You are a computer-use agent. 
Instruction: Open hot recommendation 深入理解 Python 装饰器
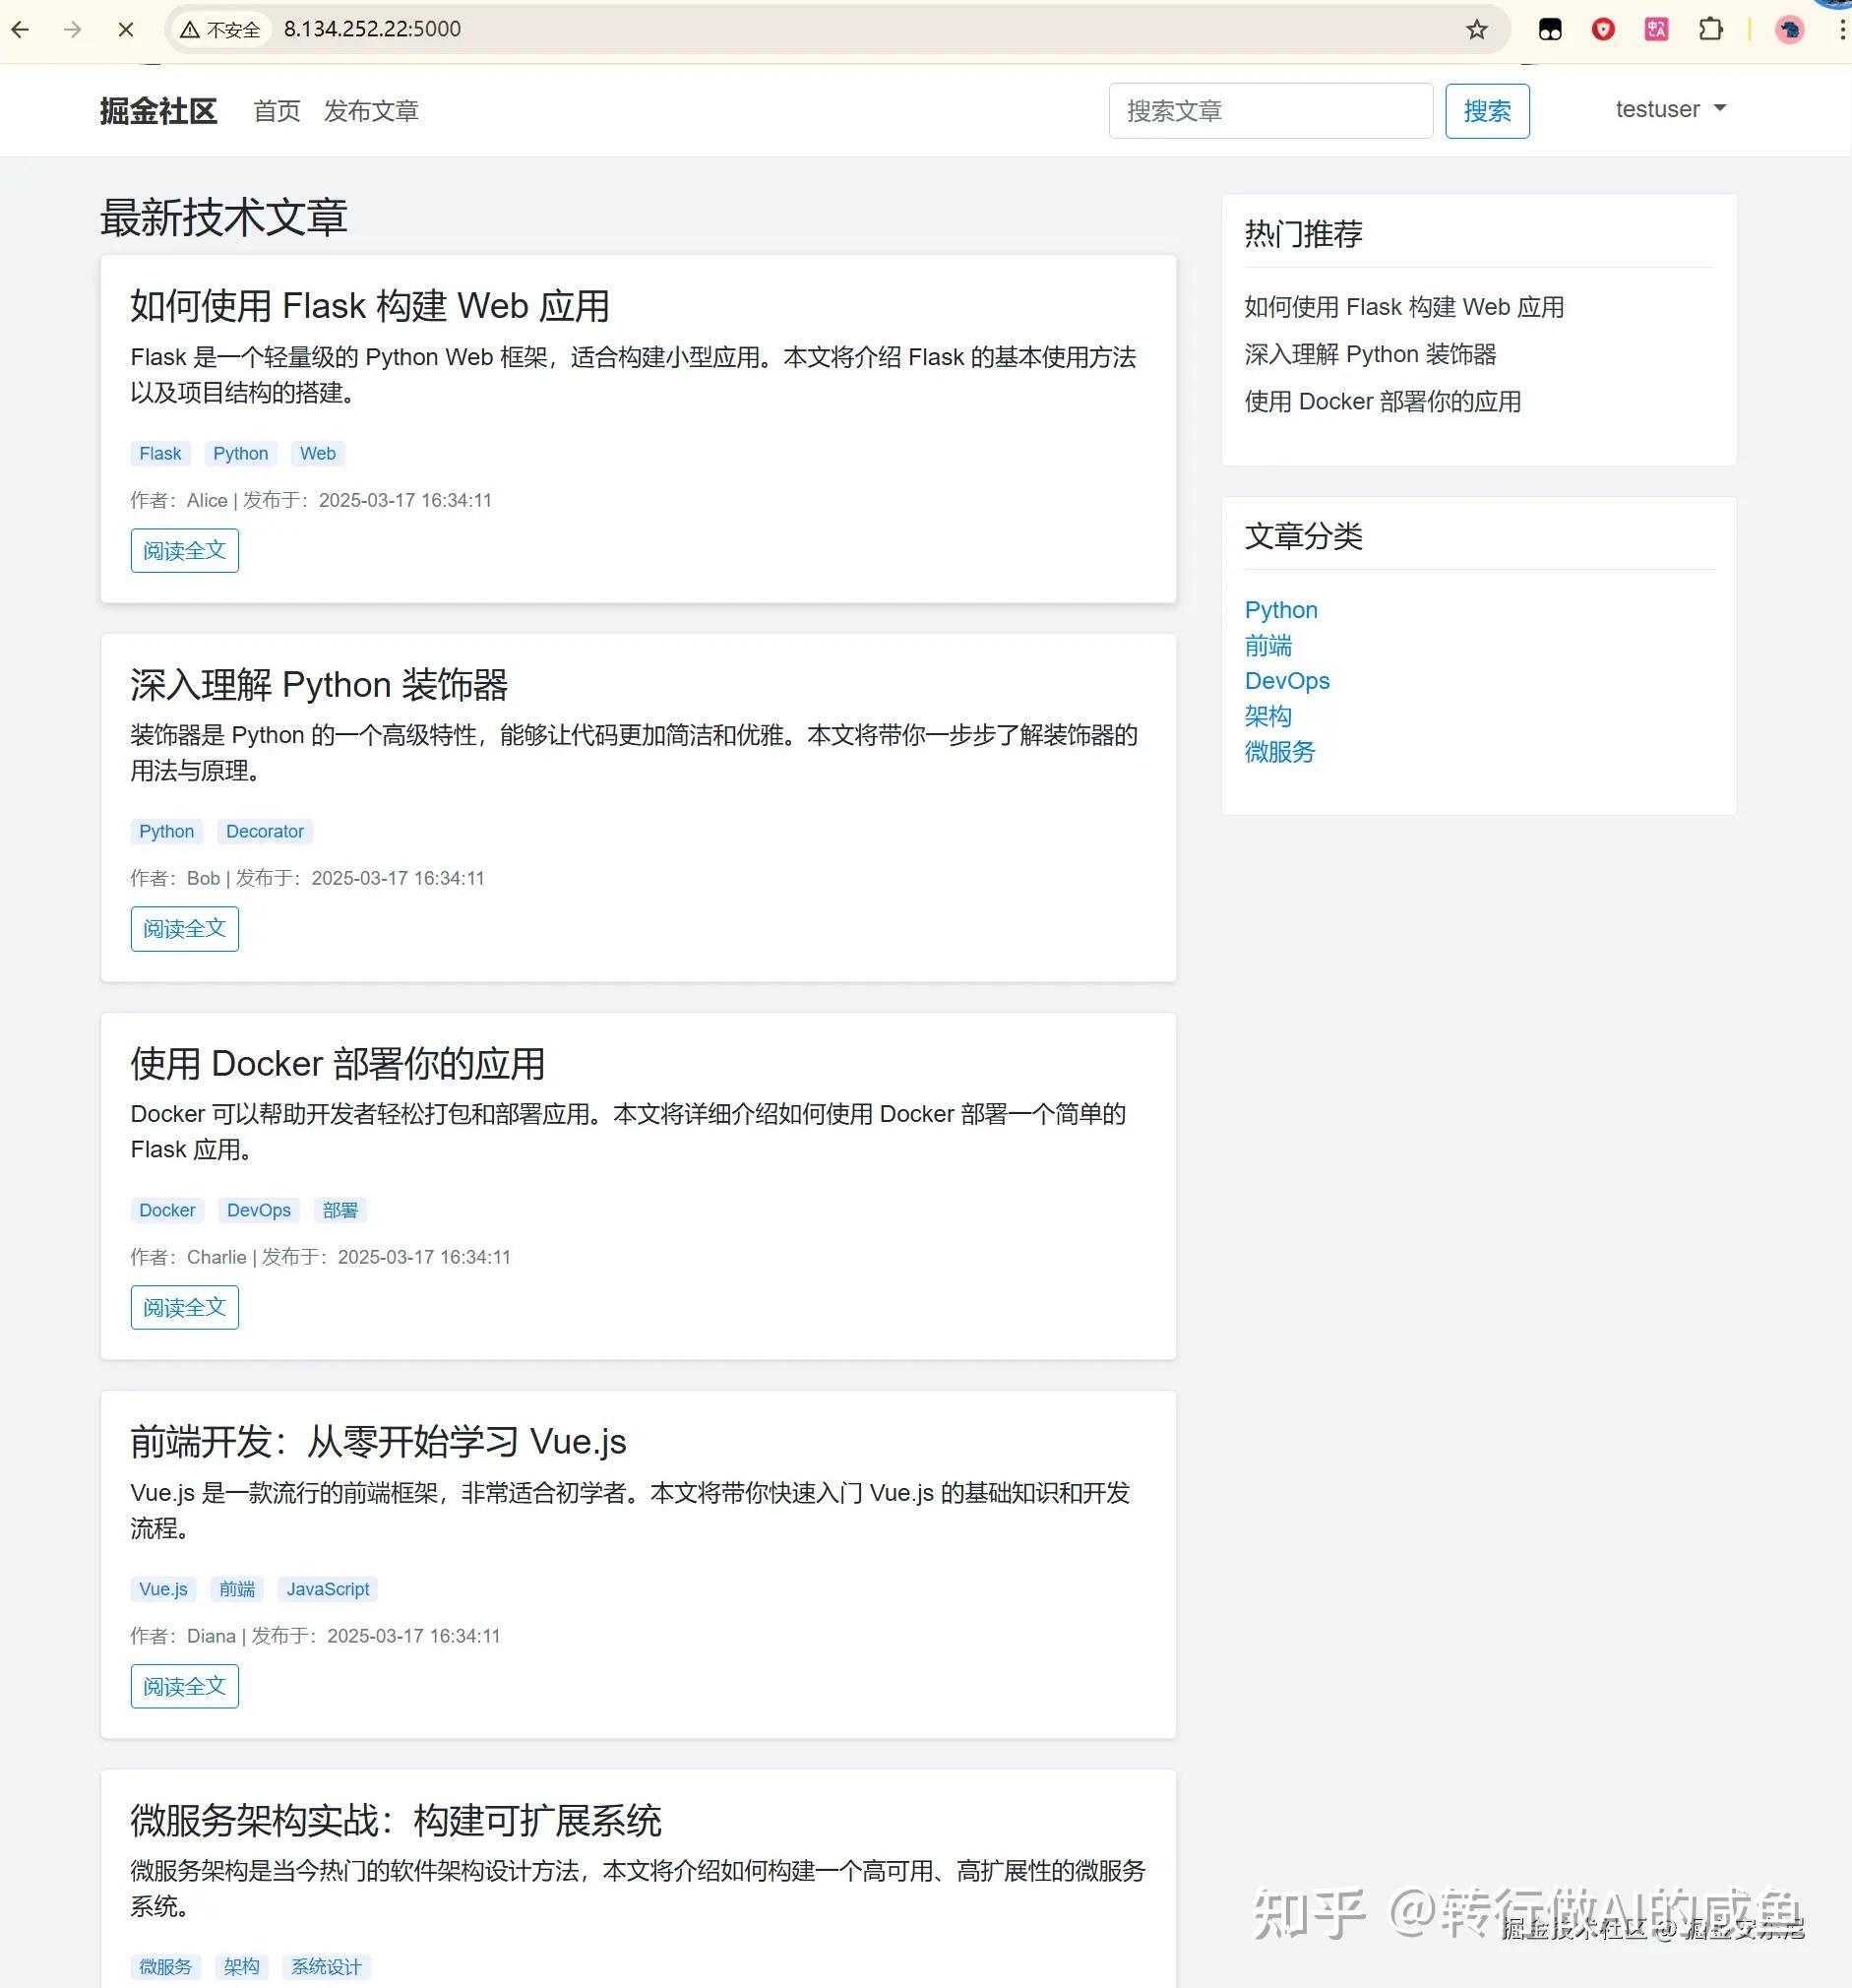[1370, 354]
